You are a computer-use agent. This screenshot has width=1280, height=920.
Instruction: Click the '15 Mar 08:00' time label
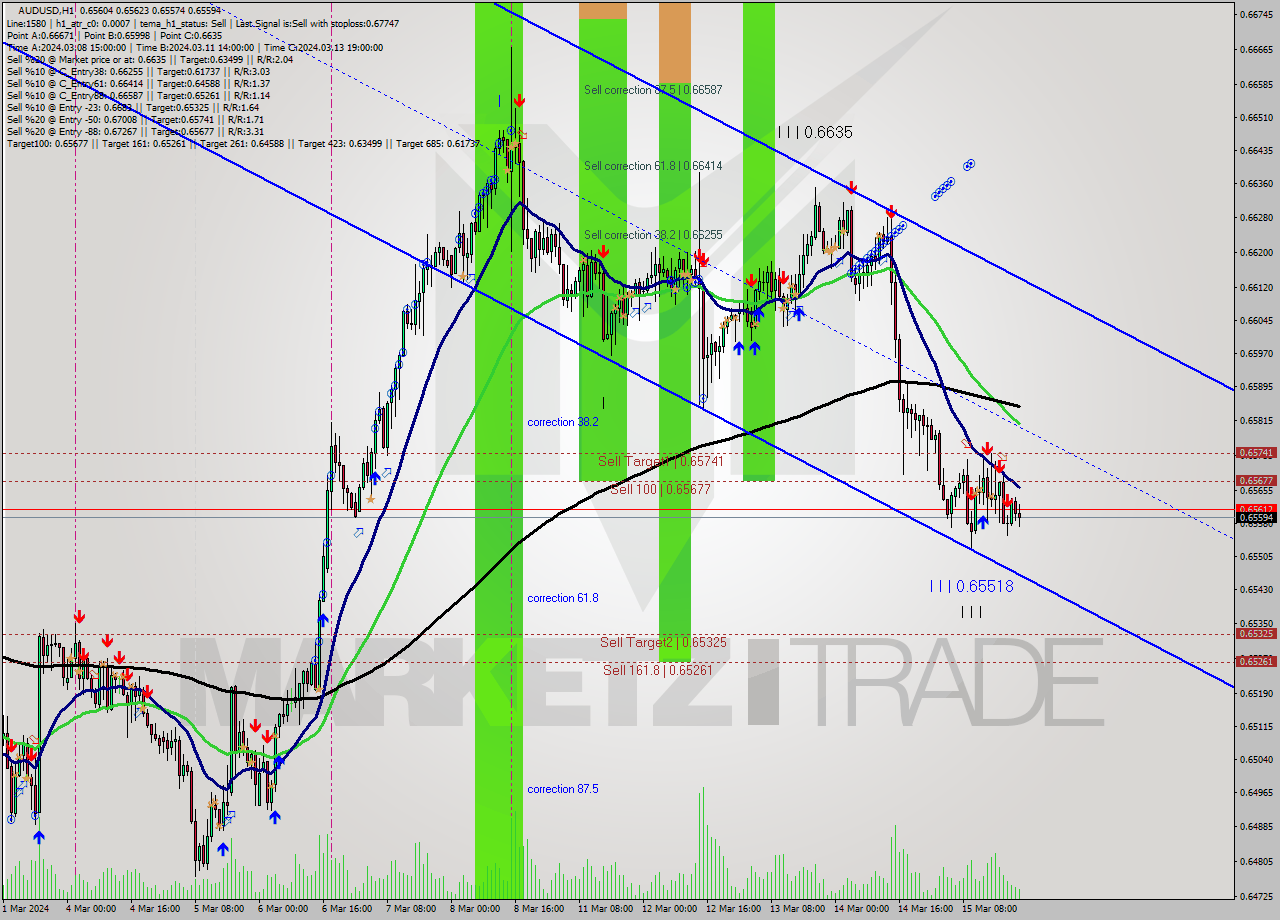[990, 909]
